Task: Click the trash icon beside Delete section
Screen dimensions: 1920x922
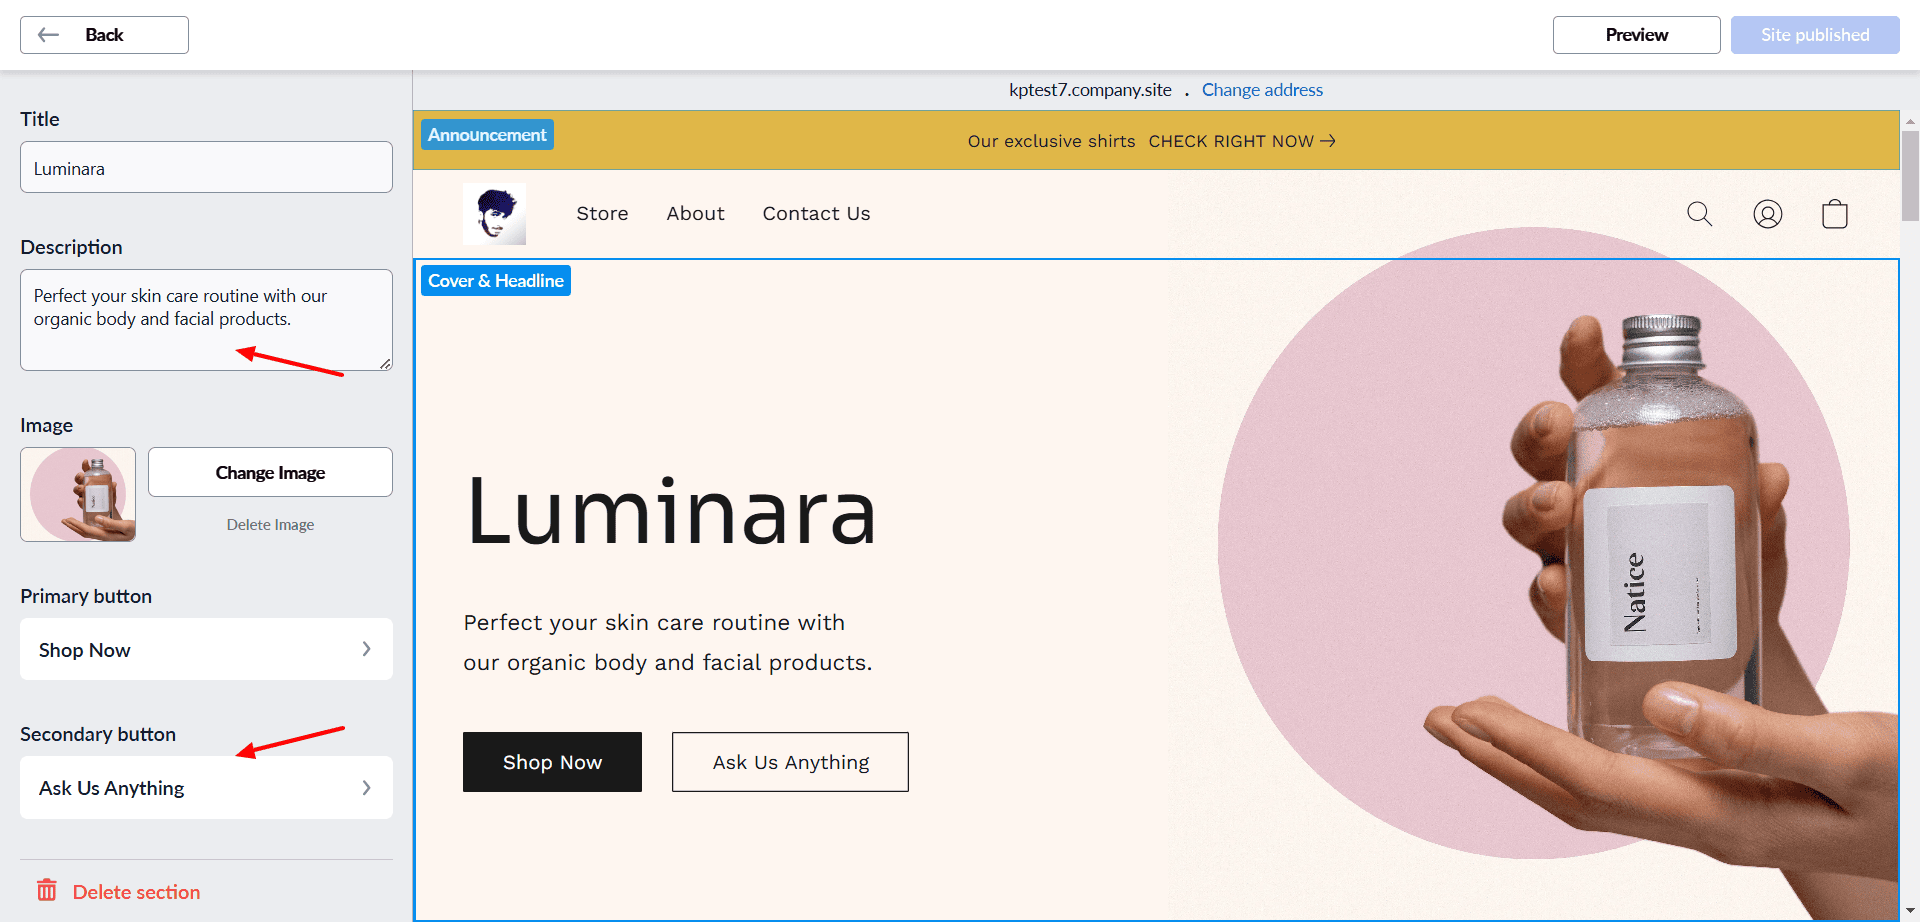Action: tap(47, 890)
